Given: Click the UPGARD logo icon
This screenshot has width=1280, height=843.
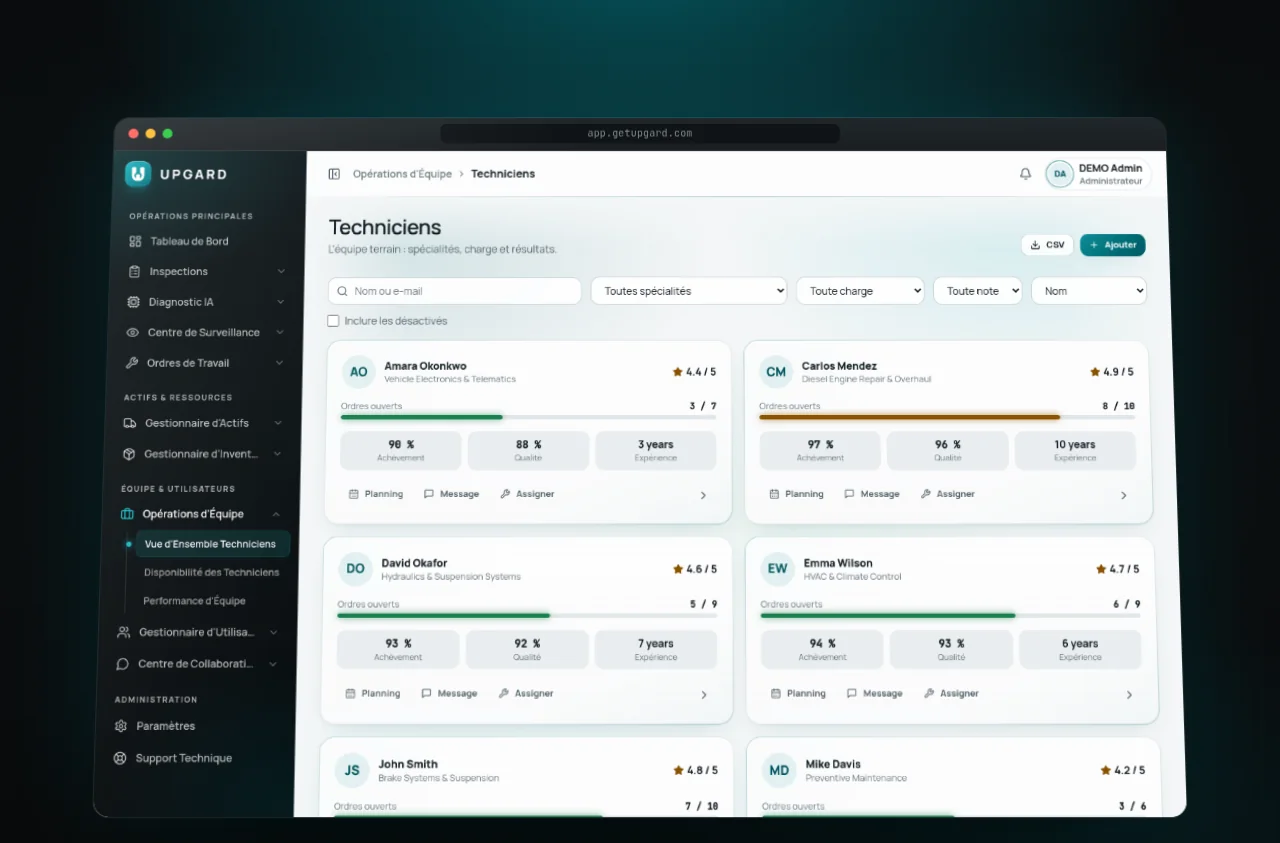Looking at the screenshot, I should click(x=138, y=174).
